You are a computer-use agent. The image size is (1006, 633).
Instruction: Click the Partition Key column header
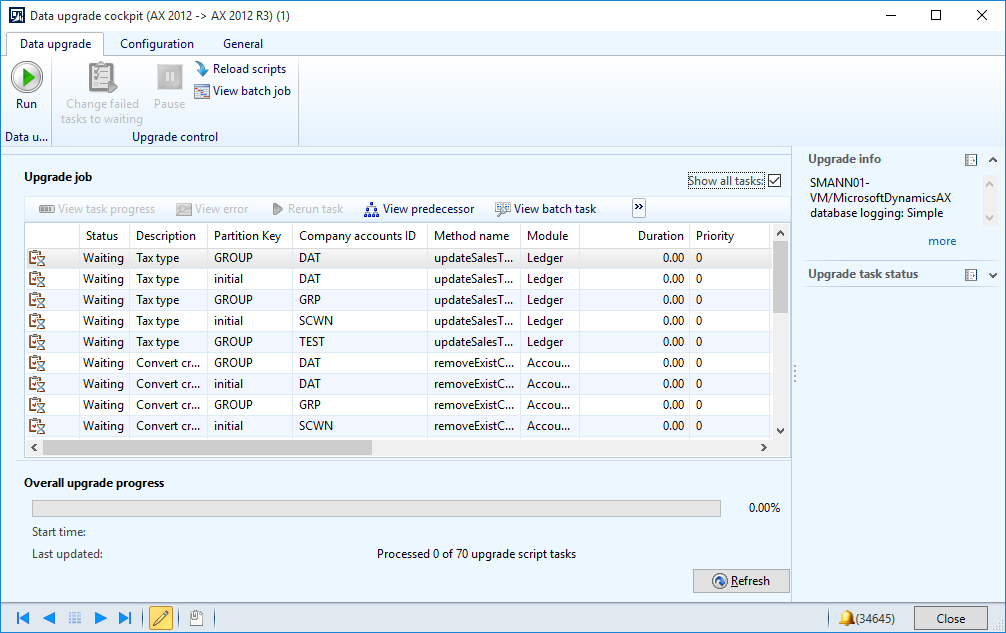[x=250, y=236]
